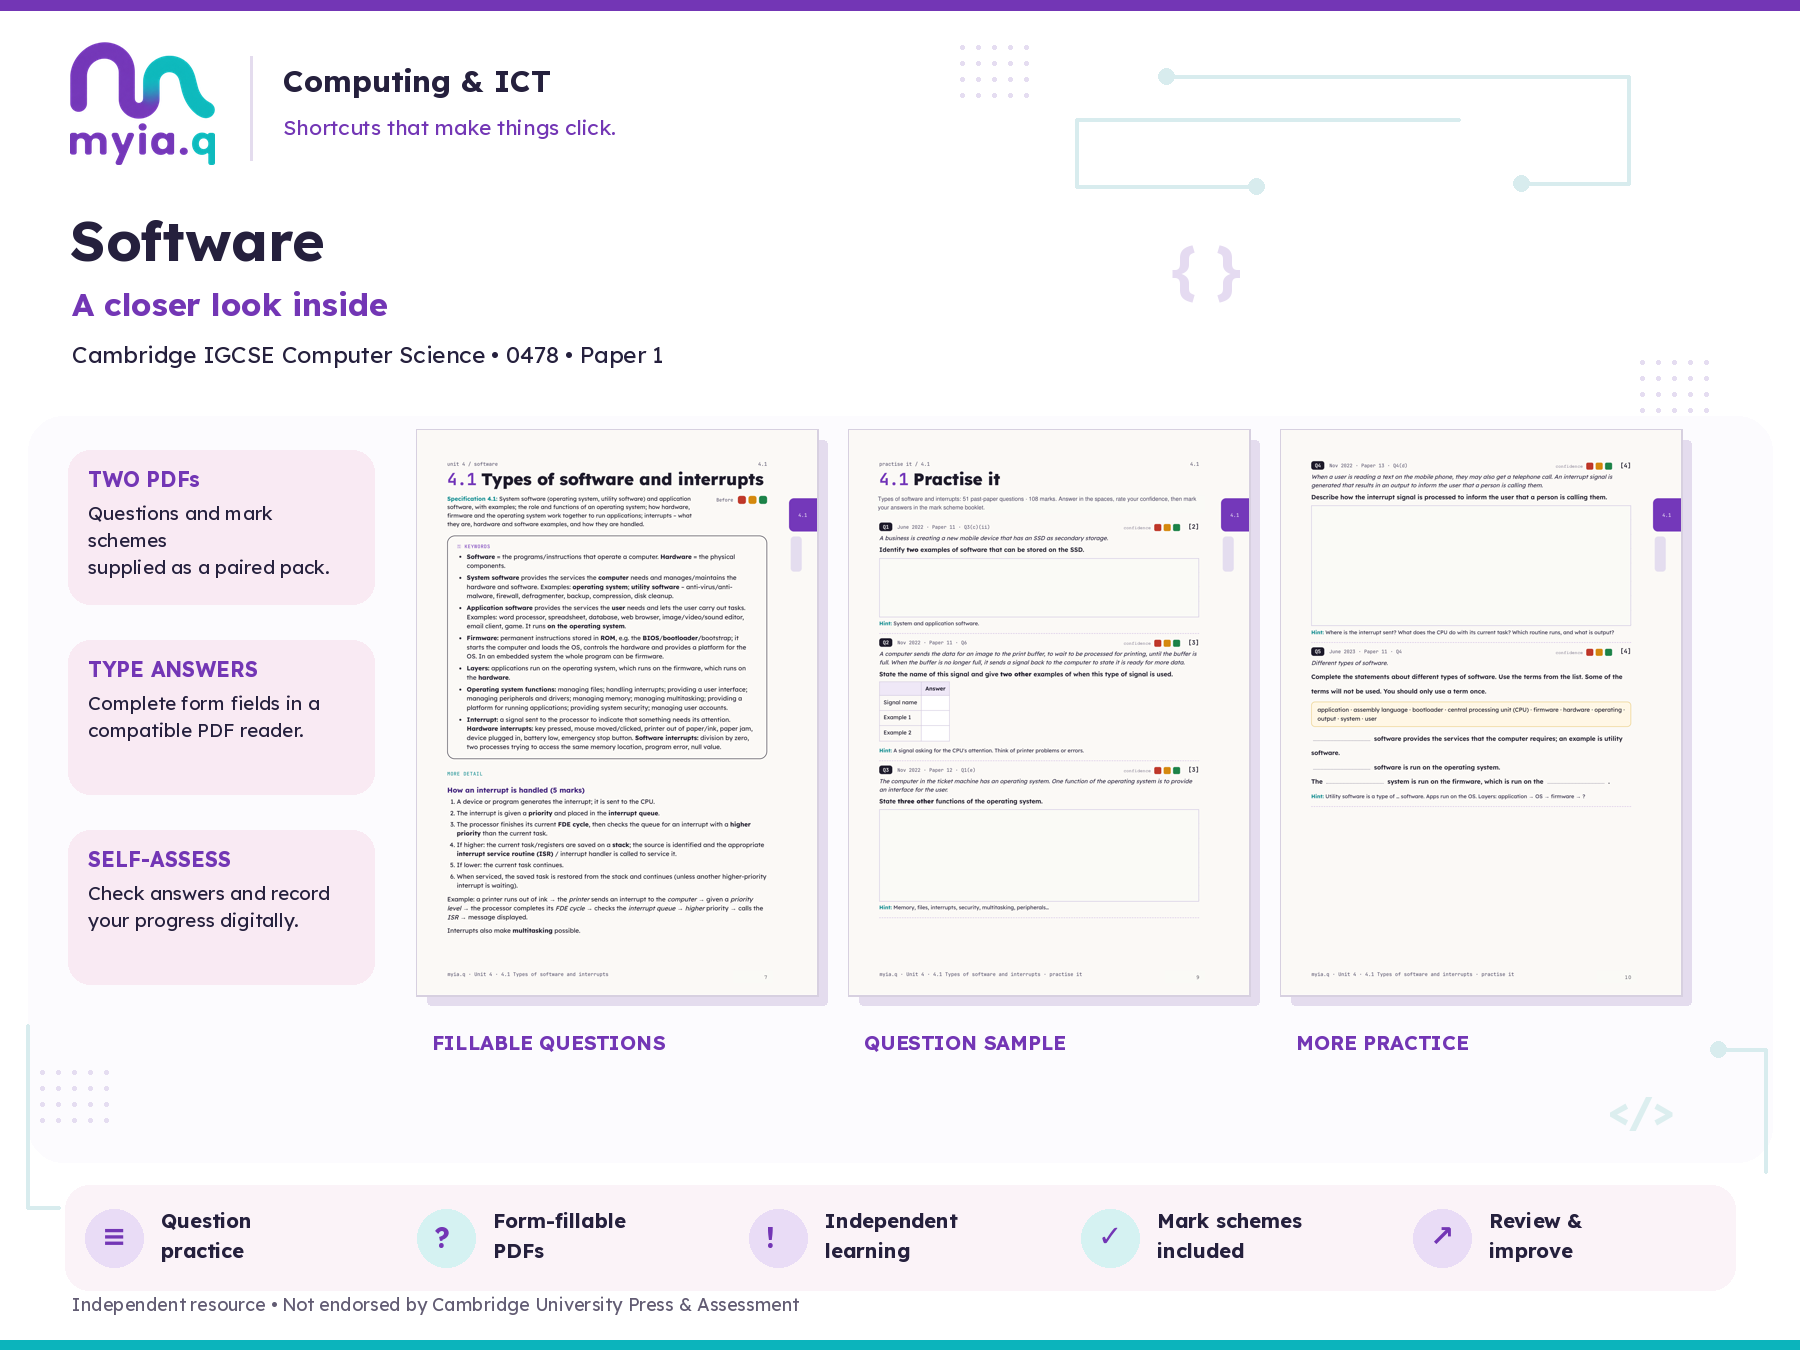Click the purple 4.1 tab on Question Sample page
The width and height of the screenshot is (1800, 1350).
[x=1235, y=515]
